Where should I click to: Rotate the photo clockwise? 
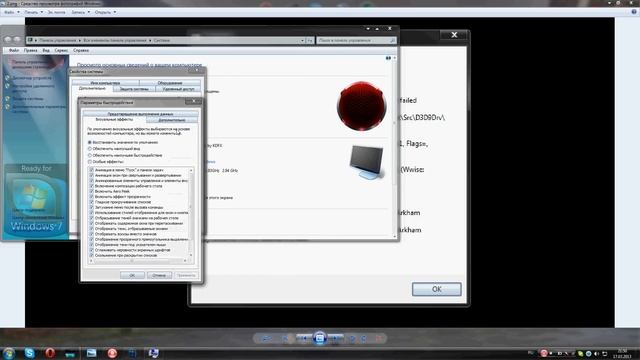pos(363,338)
